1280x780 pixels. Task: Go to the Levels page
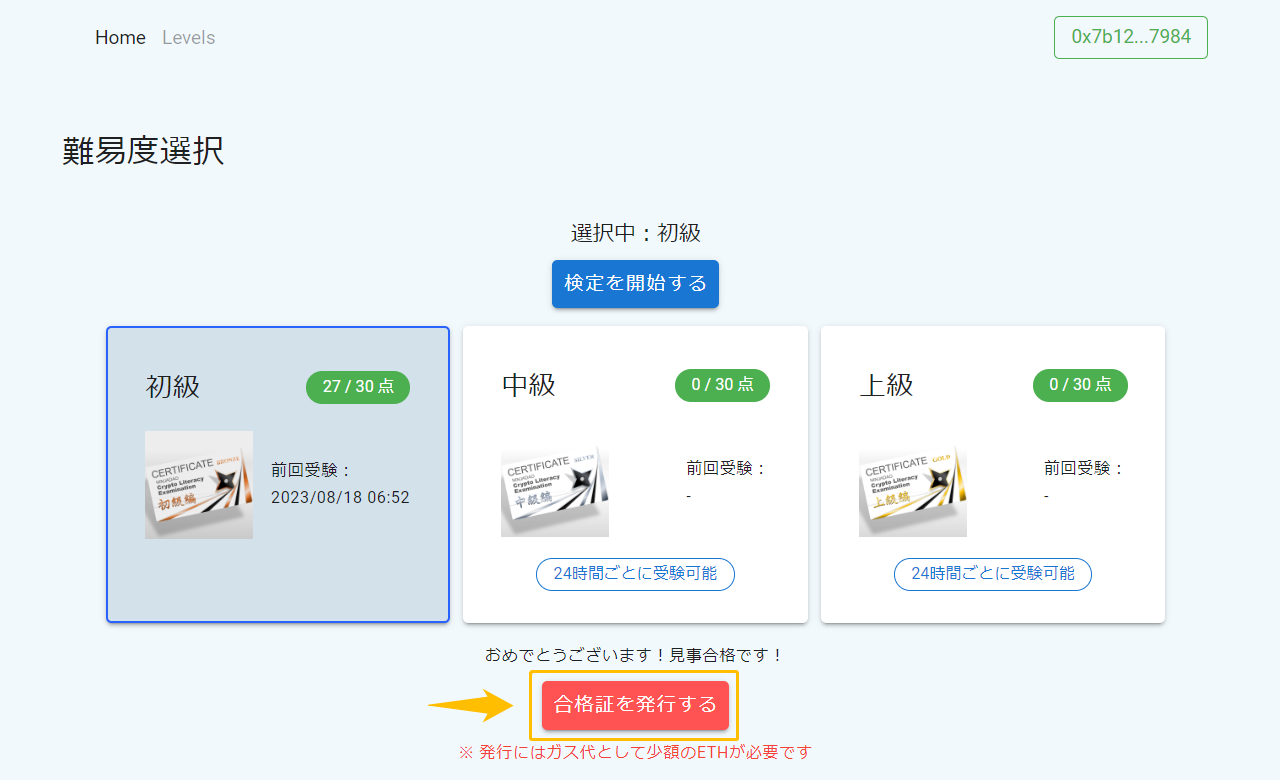(x=188, y=38)
